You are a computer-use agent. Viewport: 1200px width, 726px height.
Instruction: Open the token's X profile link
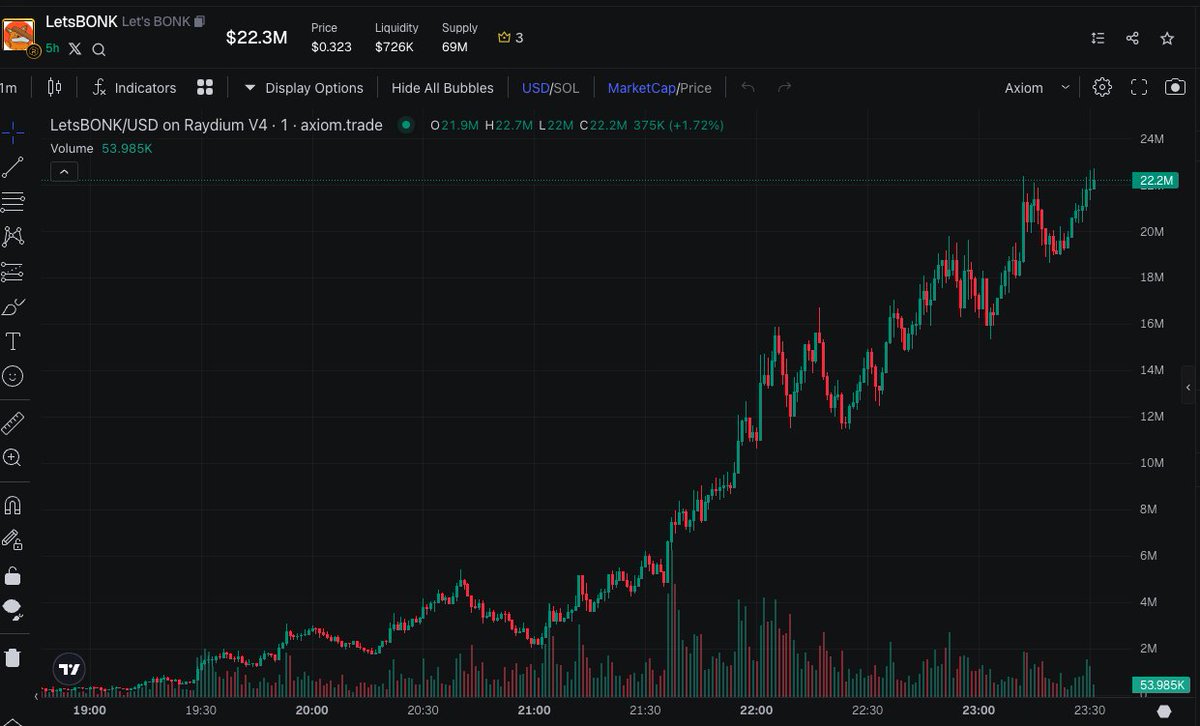(x=75, y=49)
